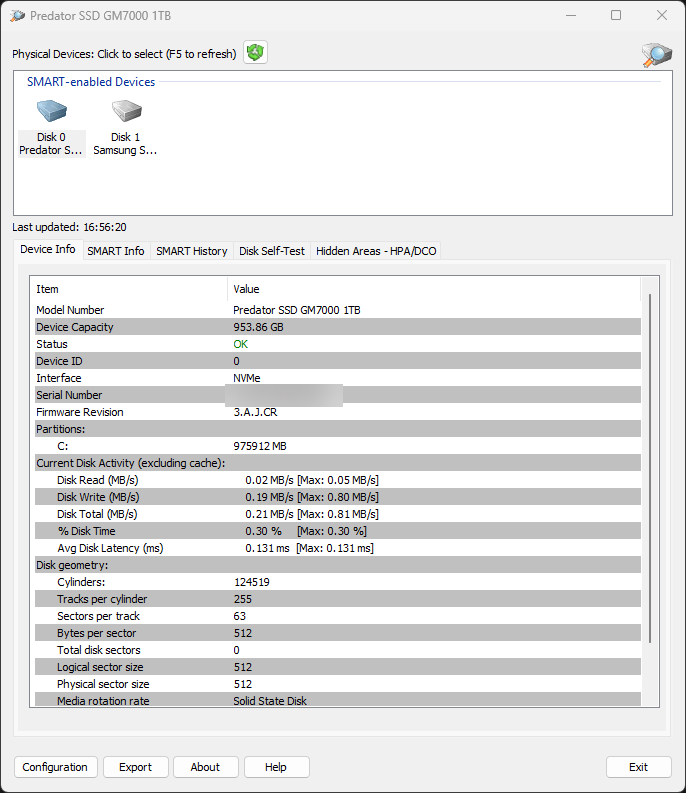Select the Disk 0 Predator drive icon

[52, 128]
